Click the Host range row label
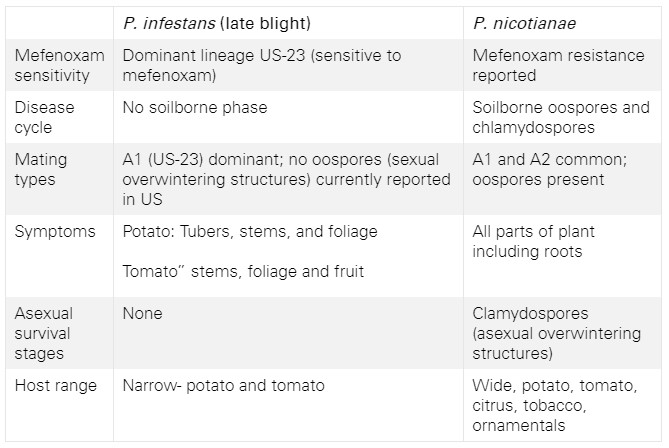669x448 pixels. click(56, 385)
